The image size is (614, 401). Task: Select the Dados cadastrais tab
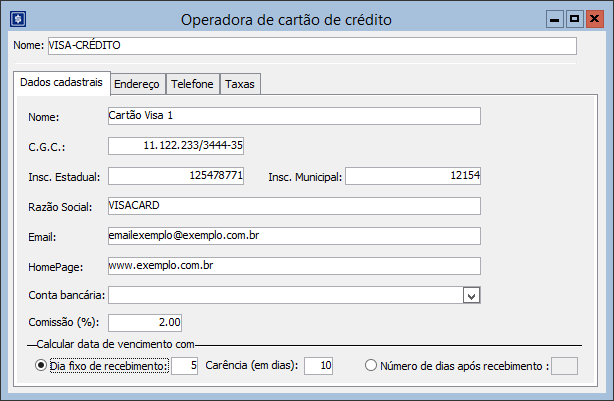coord(59,83)
